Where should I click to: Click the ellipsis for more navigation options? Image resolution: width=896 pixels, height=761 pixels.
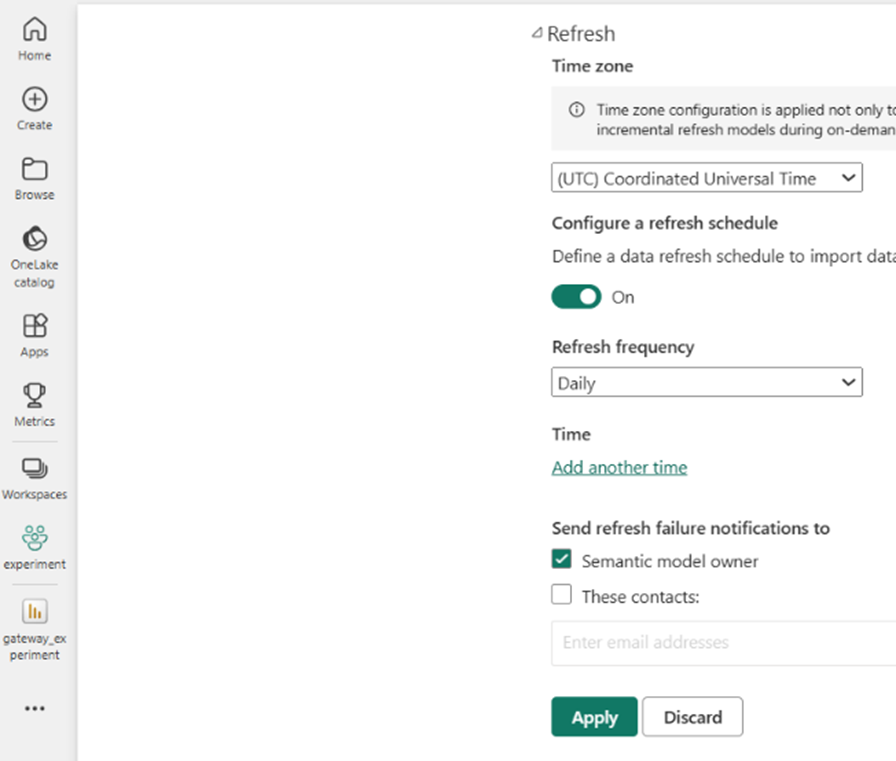pos(34,708)
